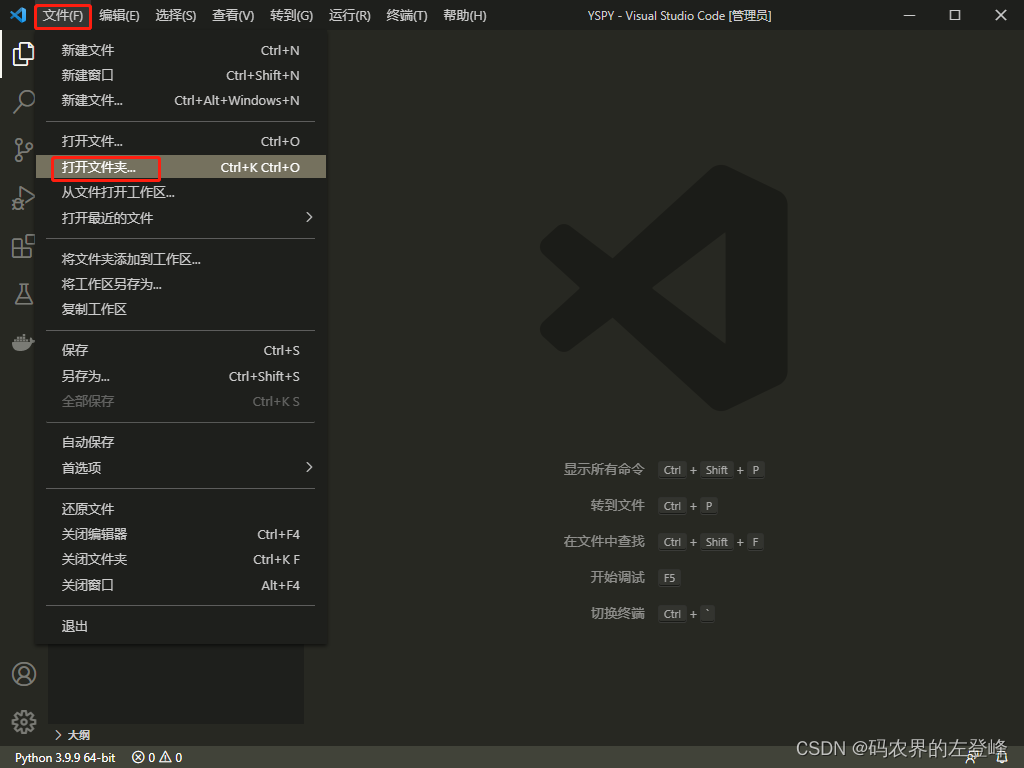Open the 编辑(E) menu

pyautogui.click(x=120, y=15)
